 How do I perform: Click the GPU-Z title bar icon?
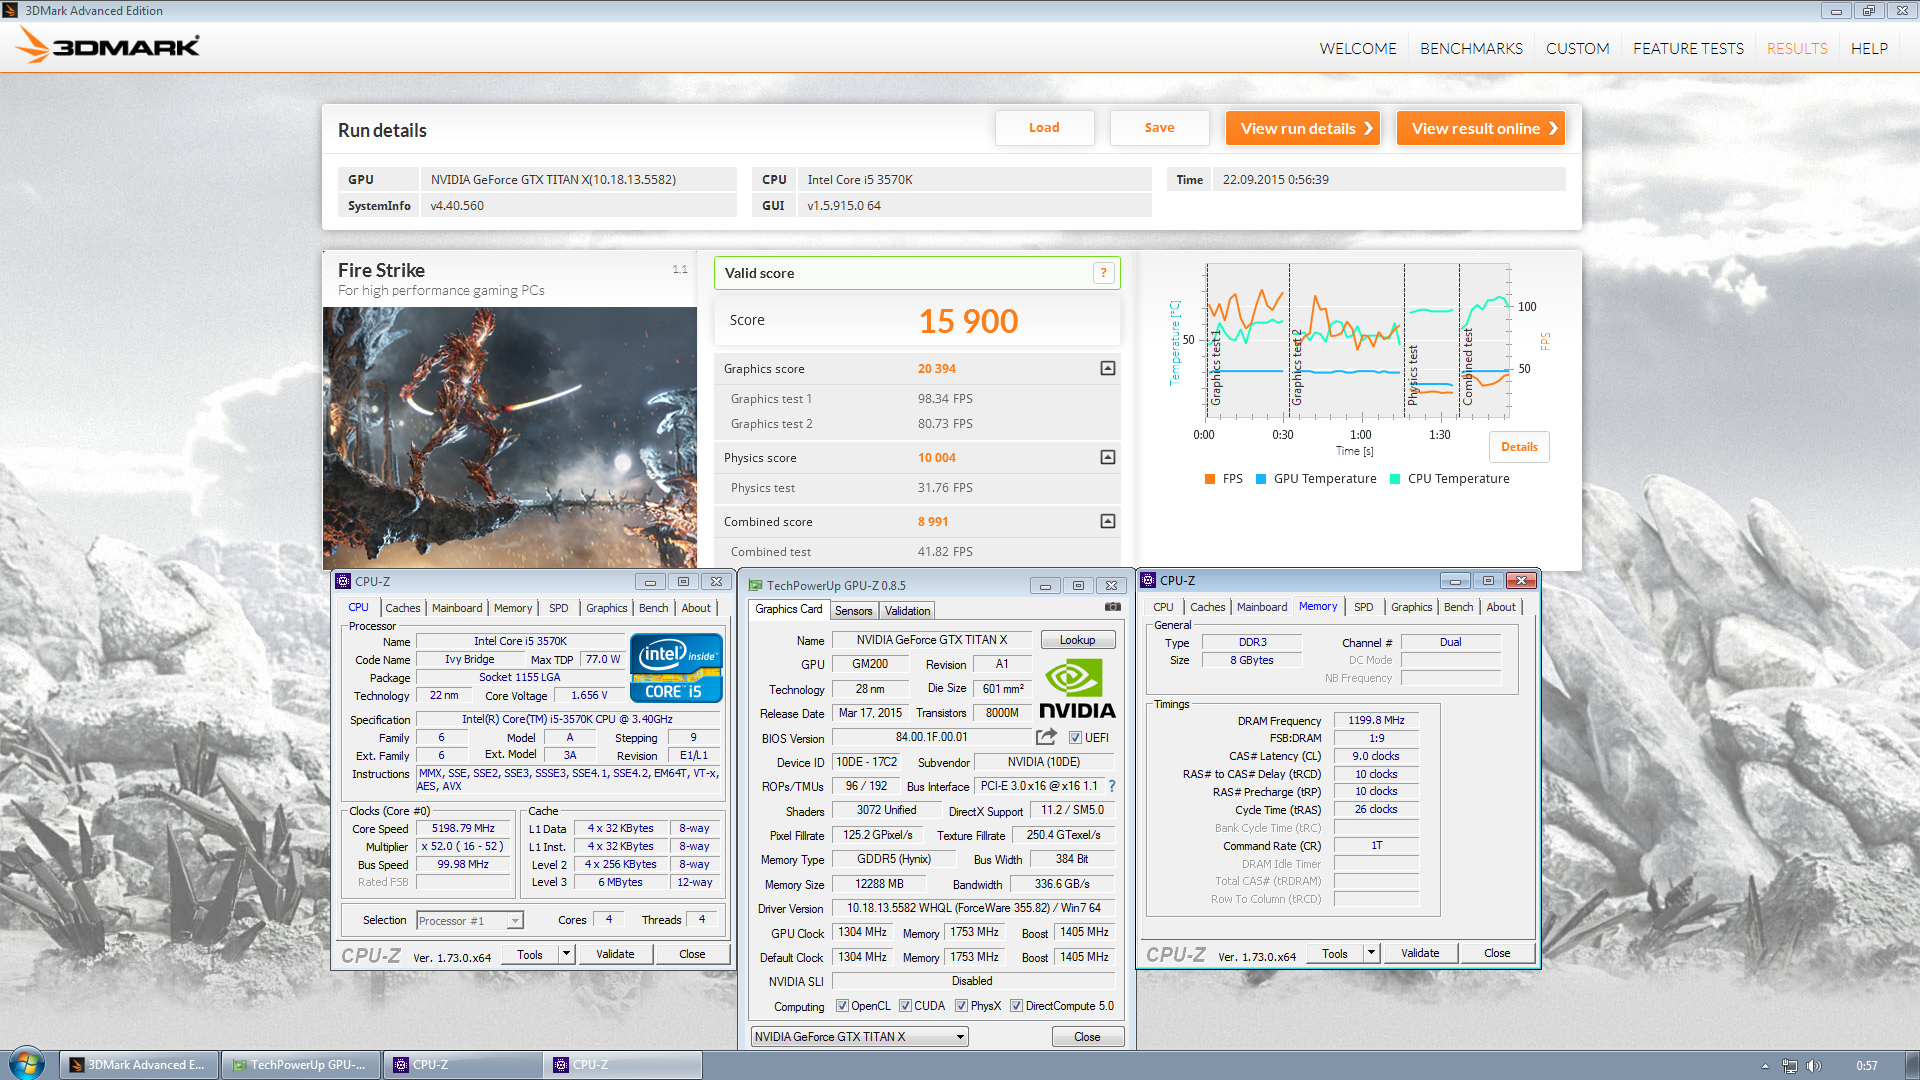(756, 586)
